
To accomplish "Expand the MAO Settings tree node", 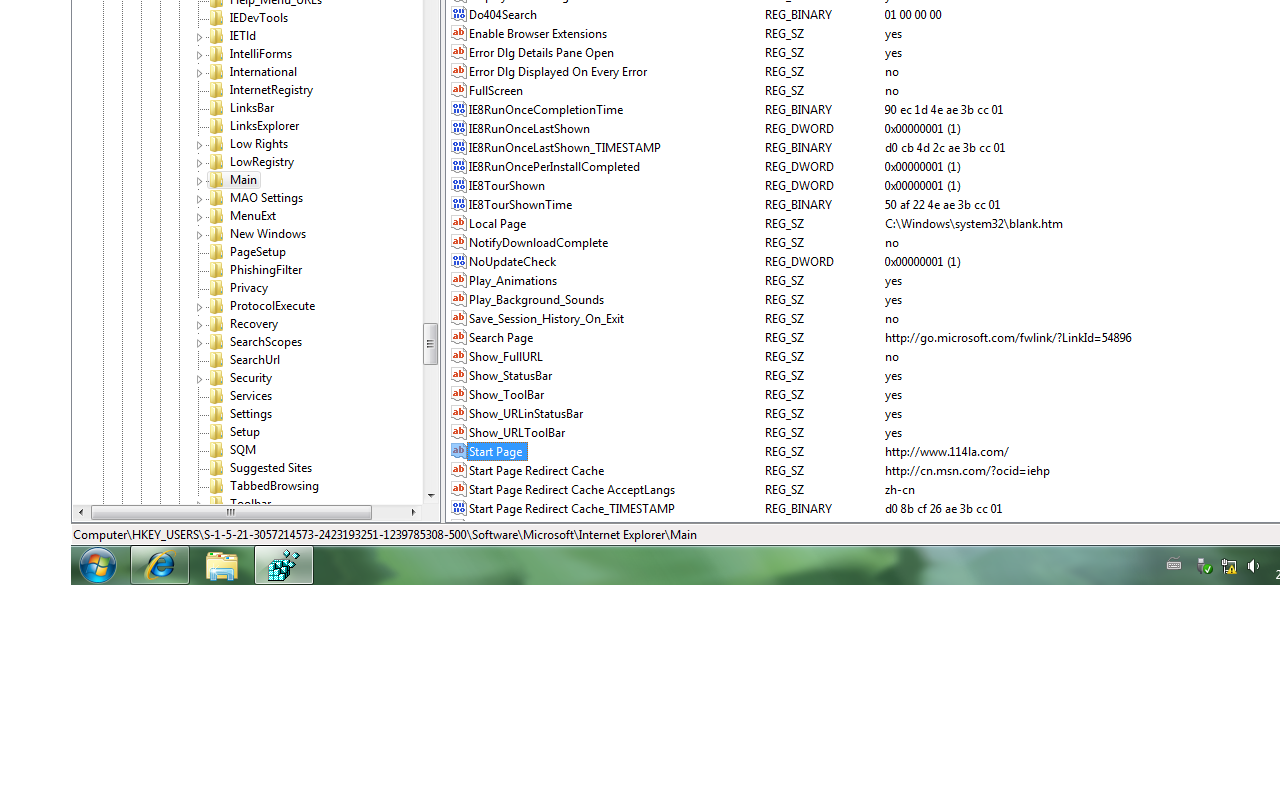I will pyautogui.click(x=200, y=199).
